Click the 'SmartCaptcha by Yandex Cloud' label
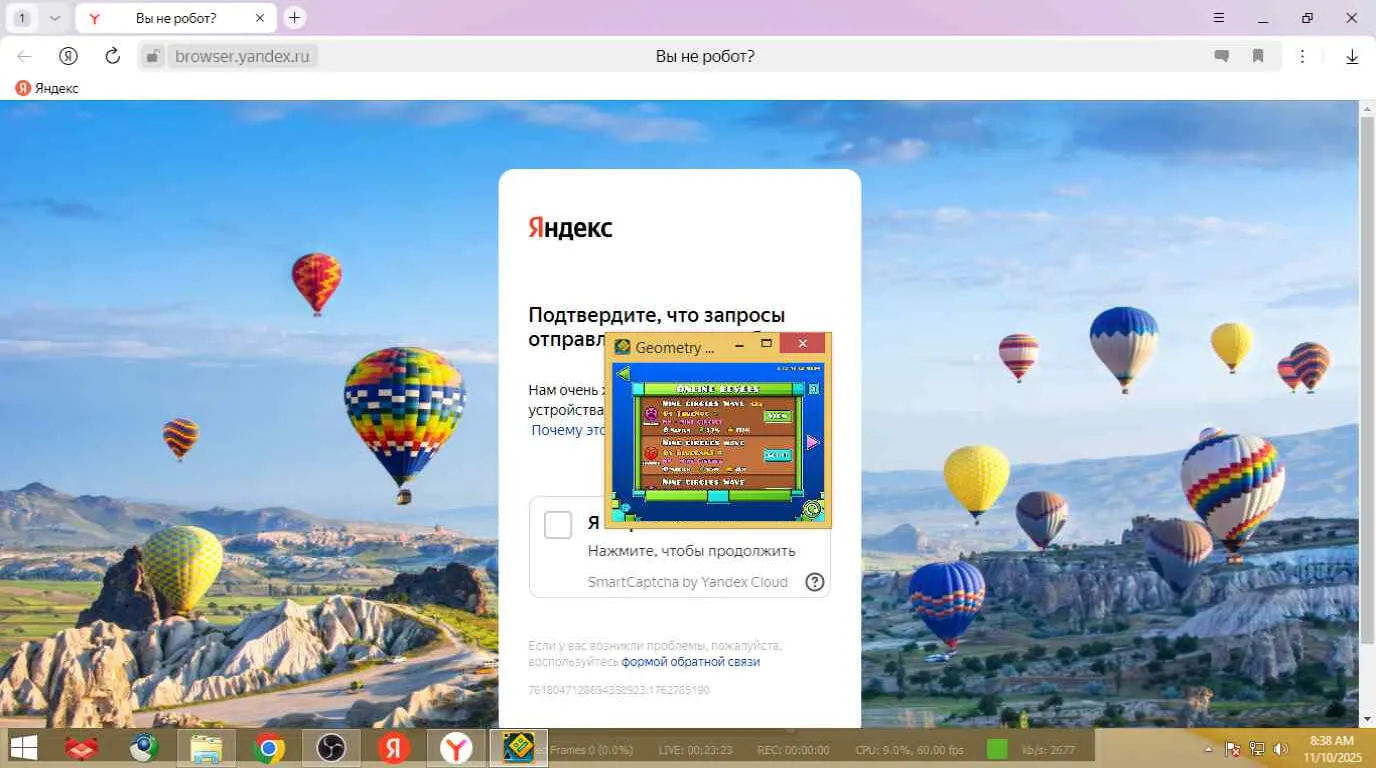 (x=687, y=582)
